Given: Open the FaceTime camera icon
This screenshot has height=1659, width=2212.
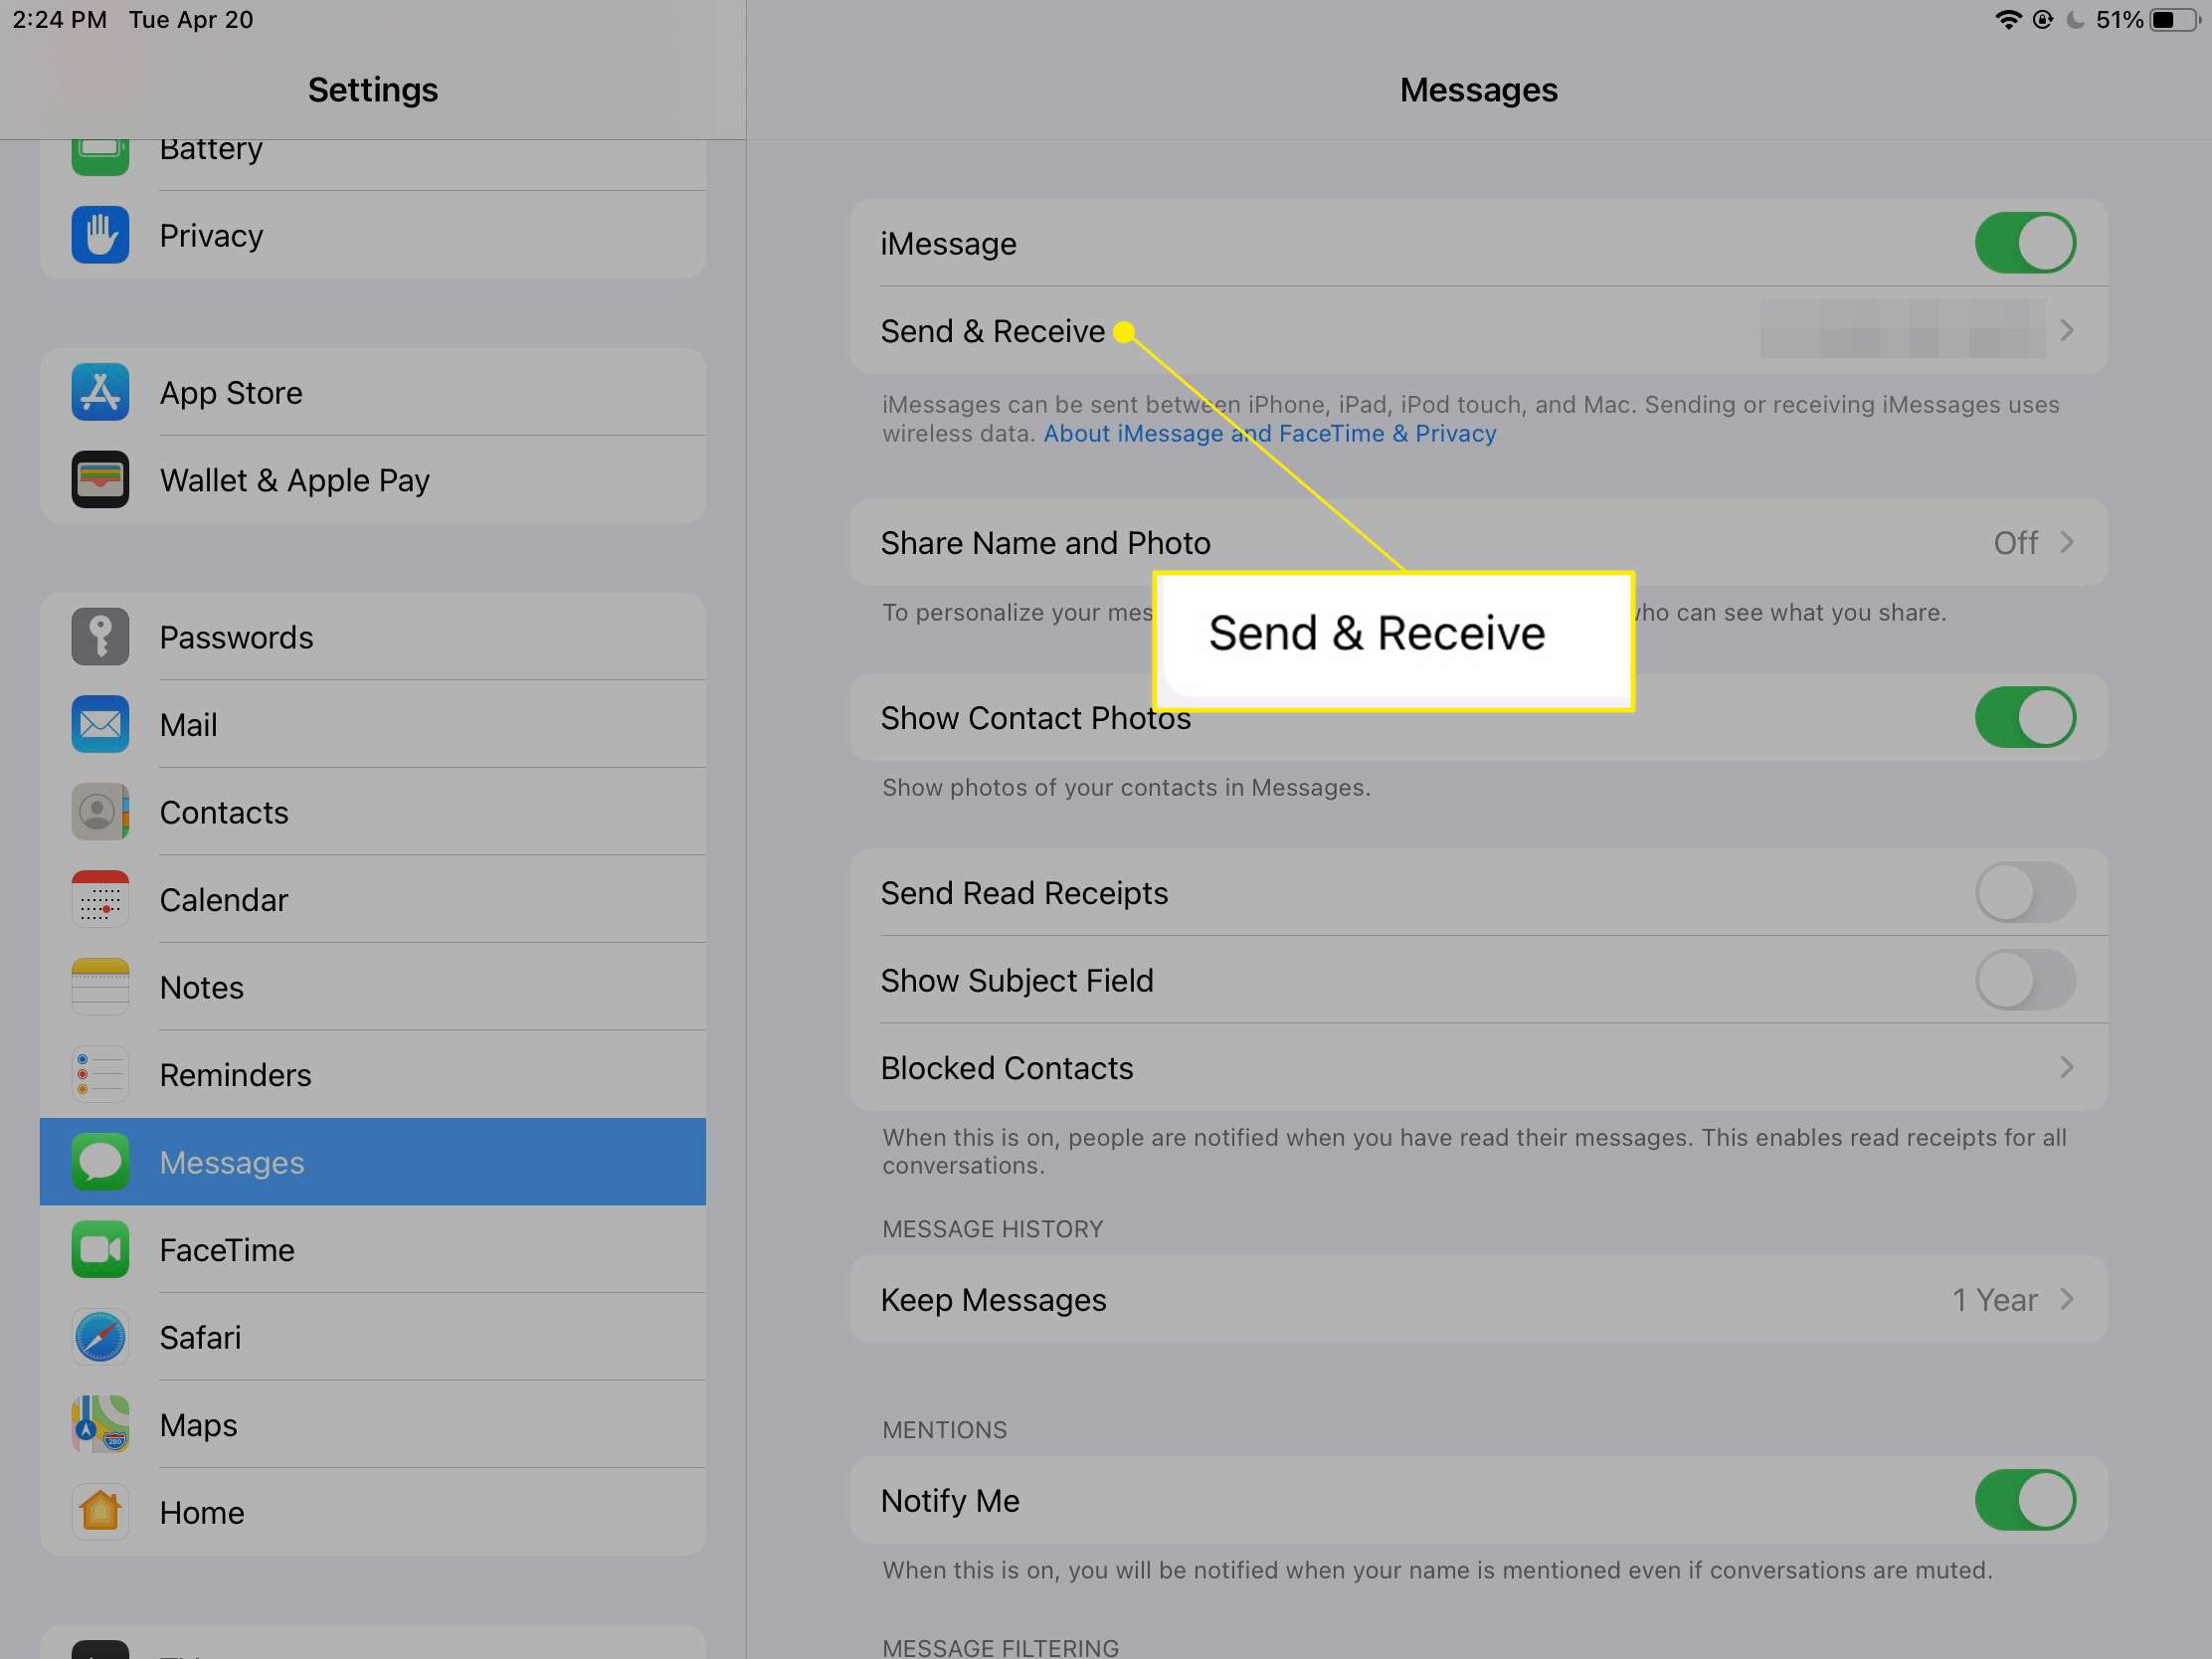Looking at the screenshot, I should point(100,1249).
